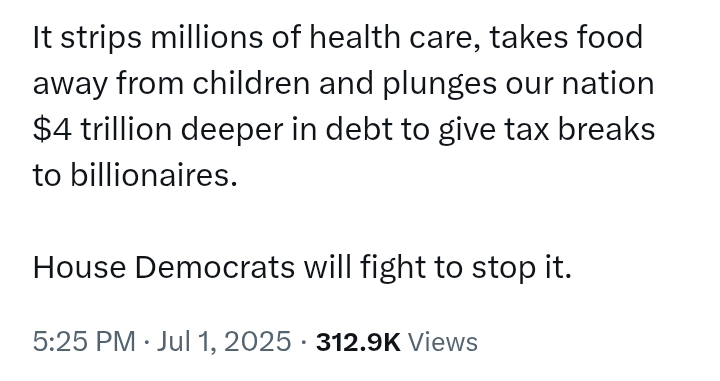Open the 5:25 PM timestamp link
Viewport: 720px width, 381px height.
point(84,342)
